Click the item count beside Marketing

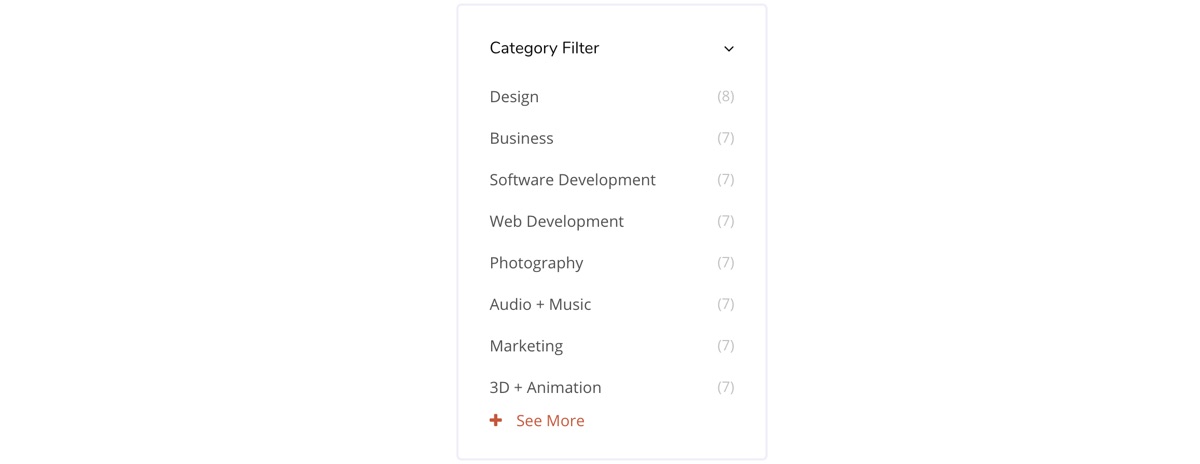(726, 346)
